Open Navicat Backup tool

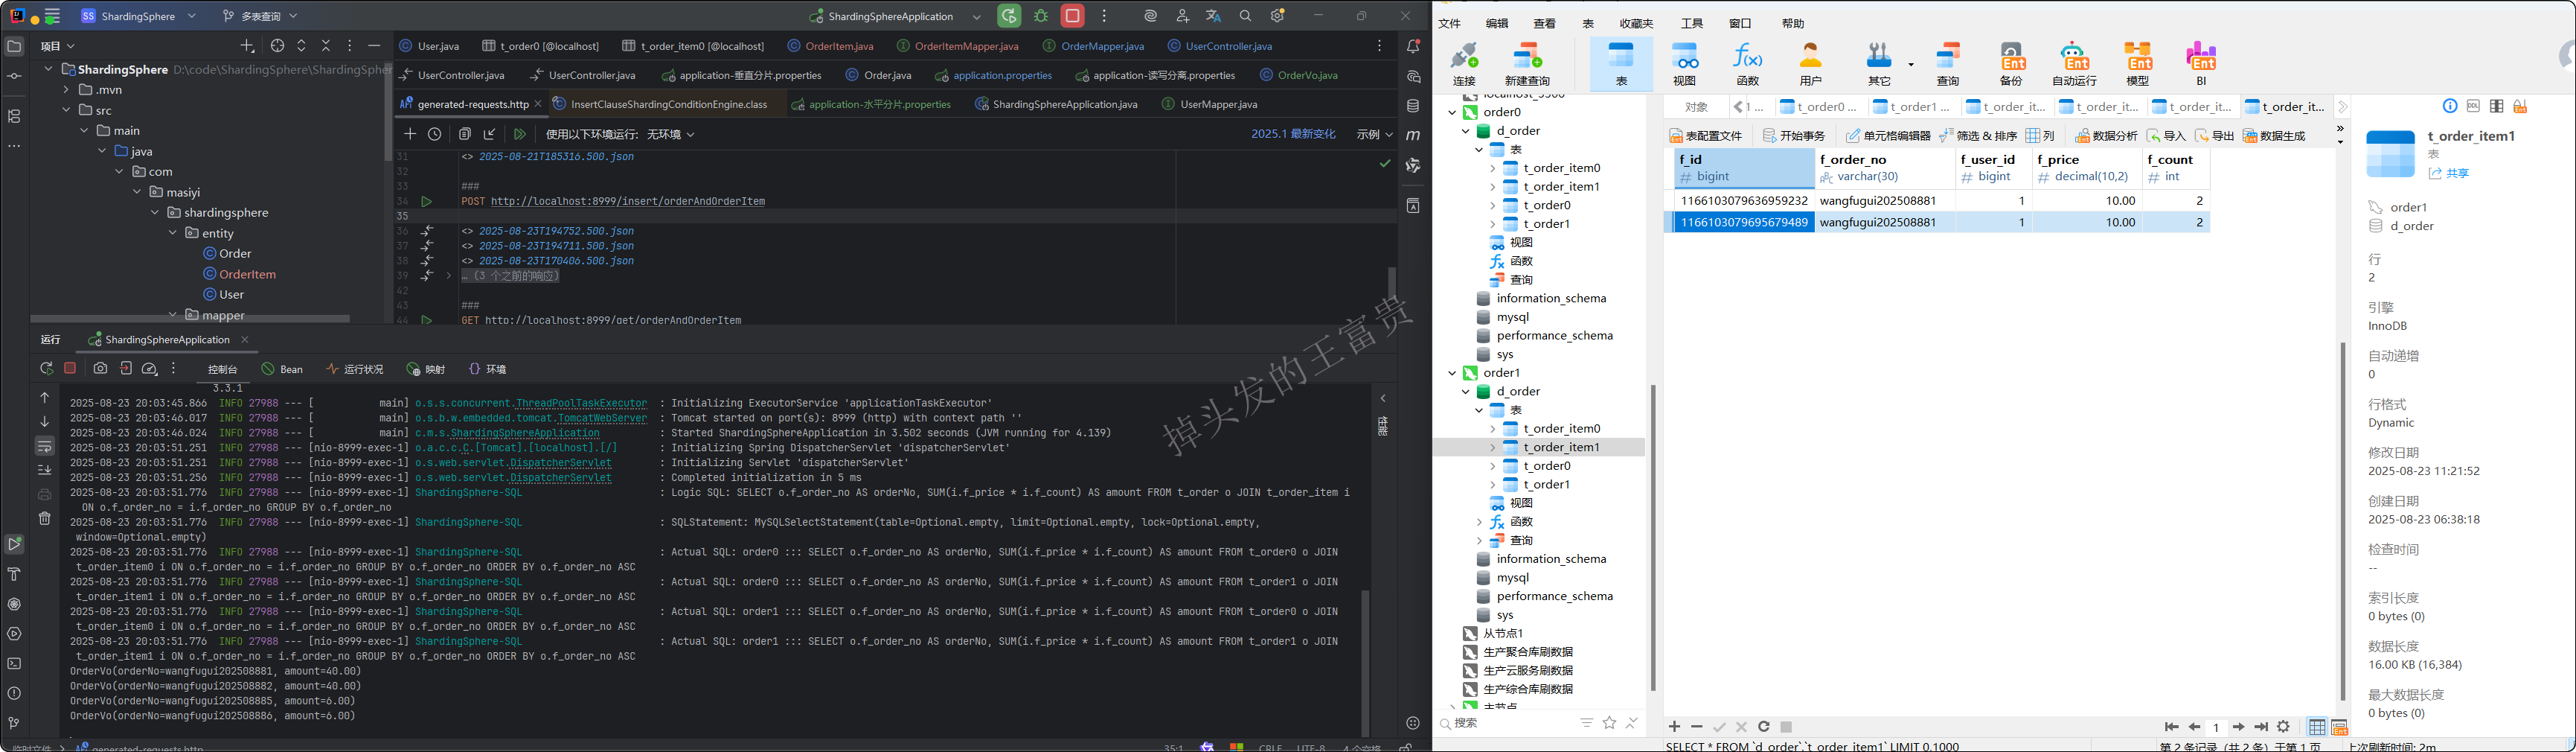2011,64
